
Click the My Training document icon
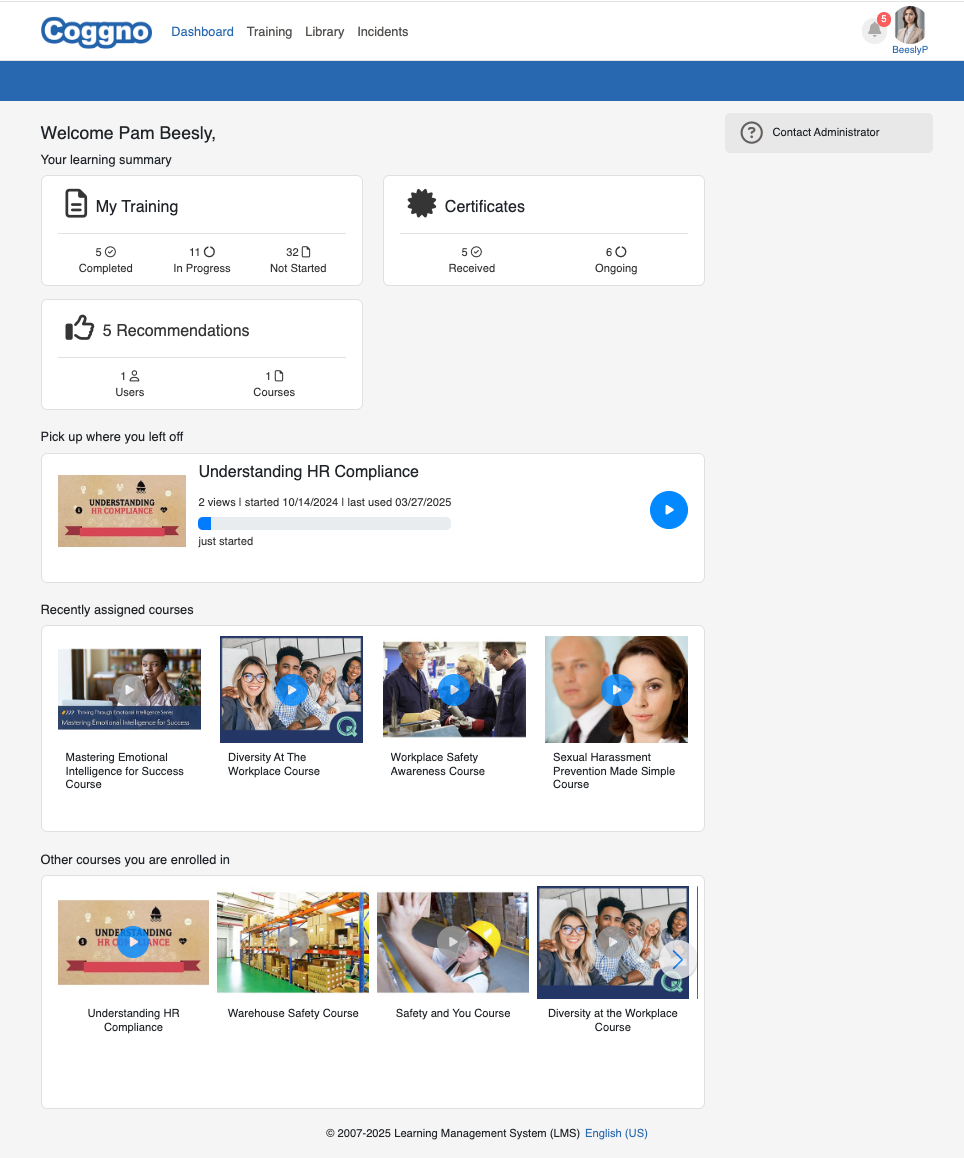point(76,204)
